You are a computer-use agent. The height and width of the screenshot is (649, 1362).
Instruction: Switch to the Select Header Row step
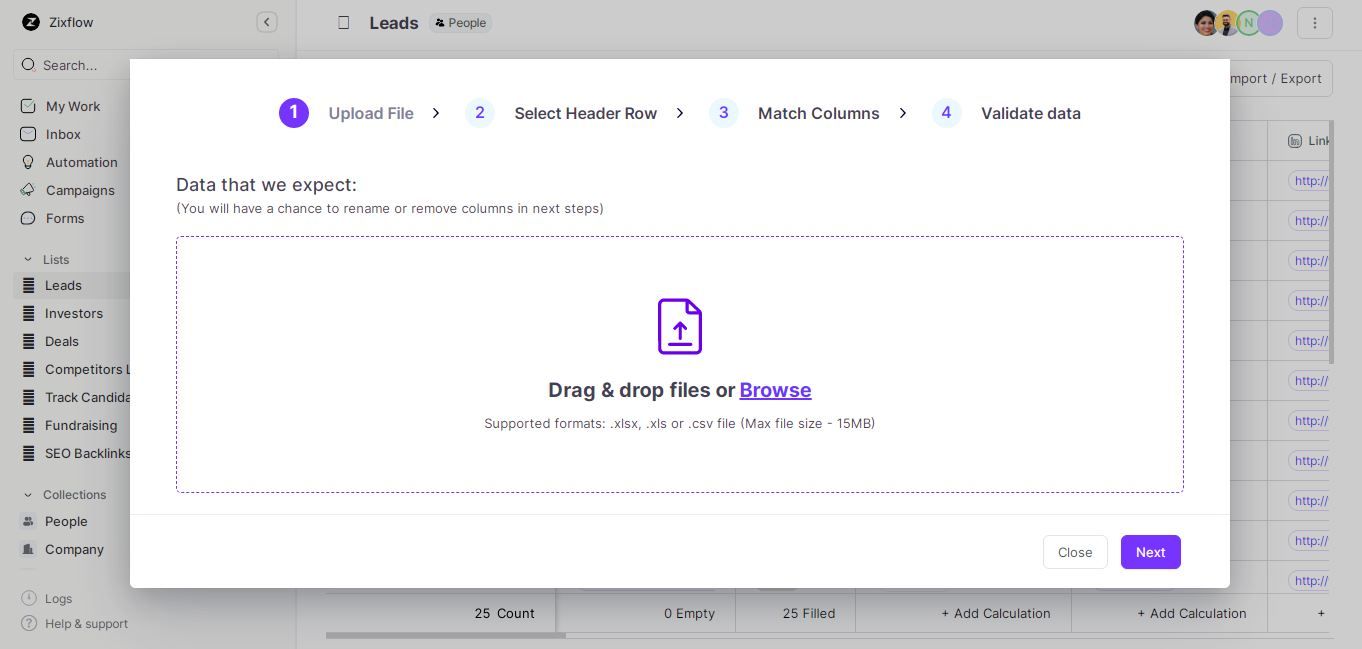[585, 113]
